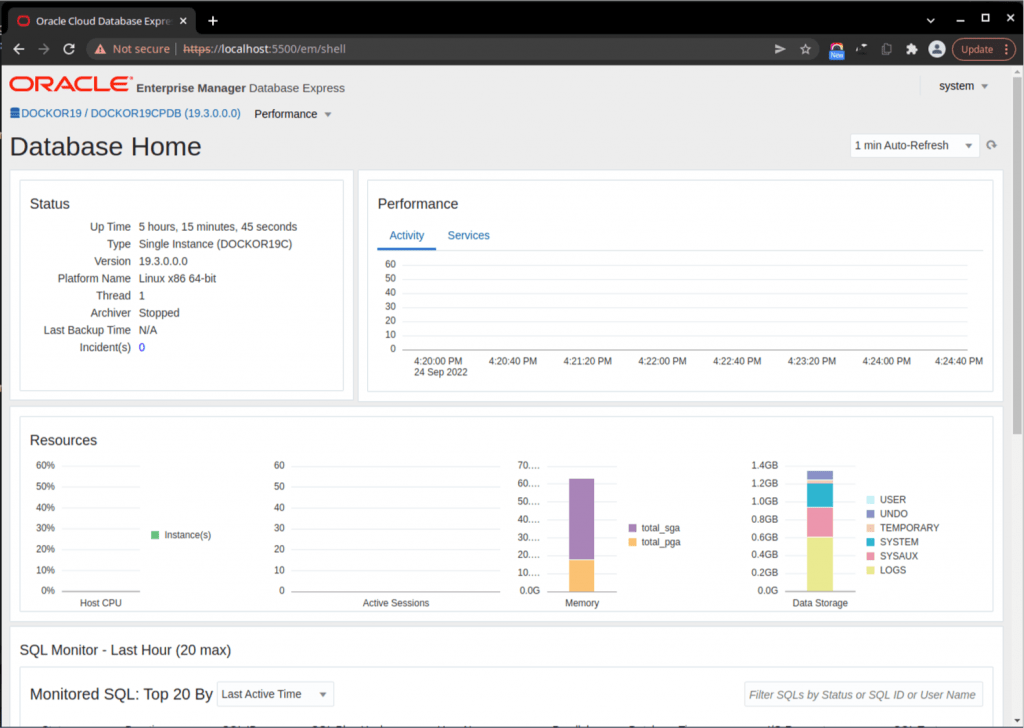Image resolution: width=1024 pixels, height=728 pixels.
Task: Click the page vertical scrollbar
Action: coord(1016,255)
